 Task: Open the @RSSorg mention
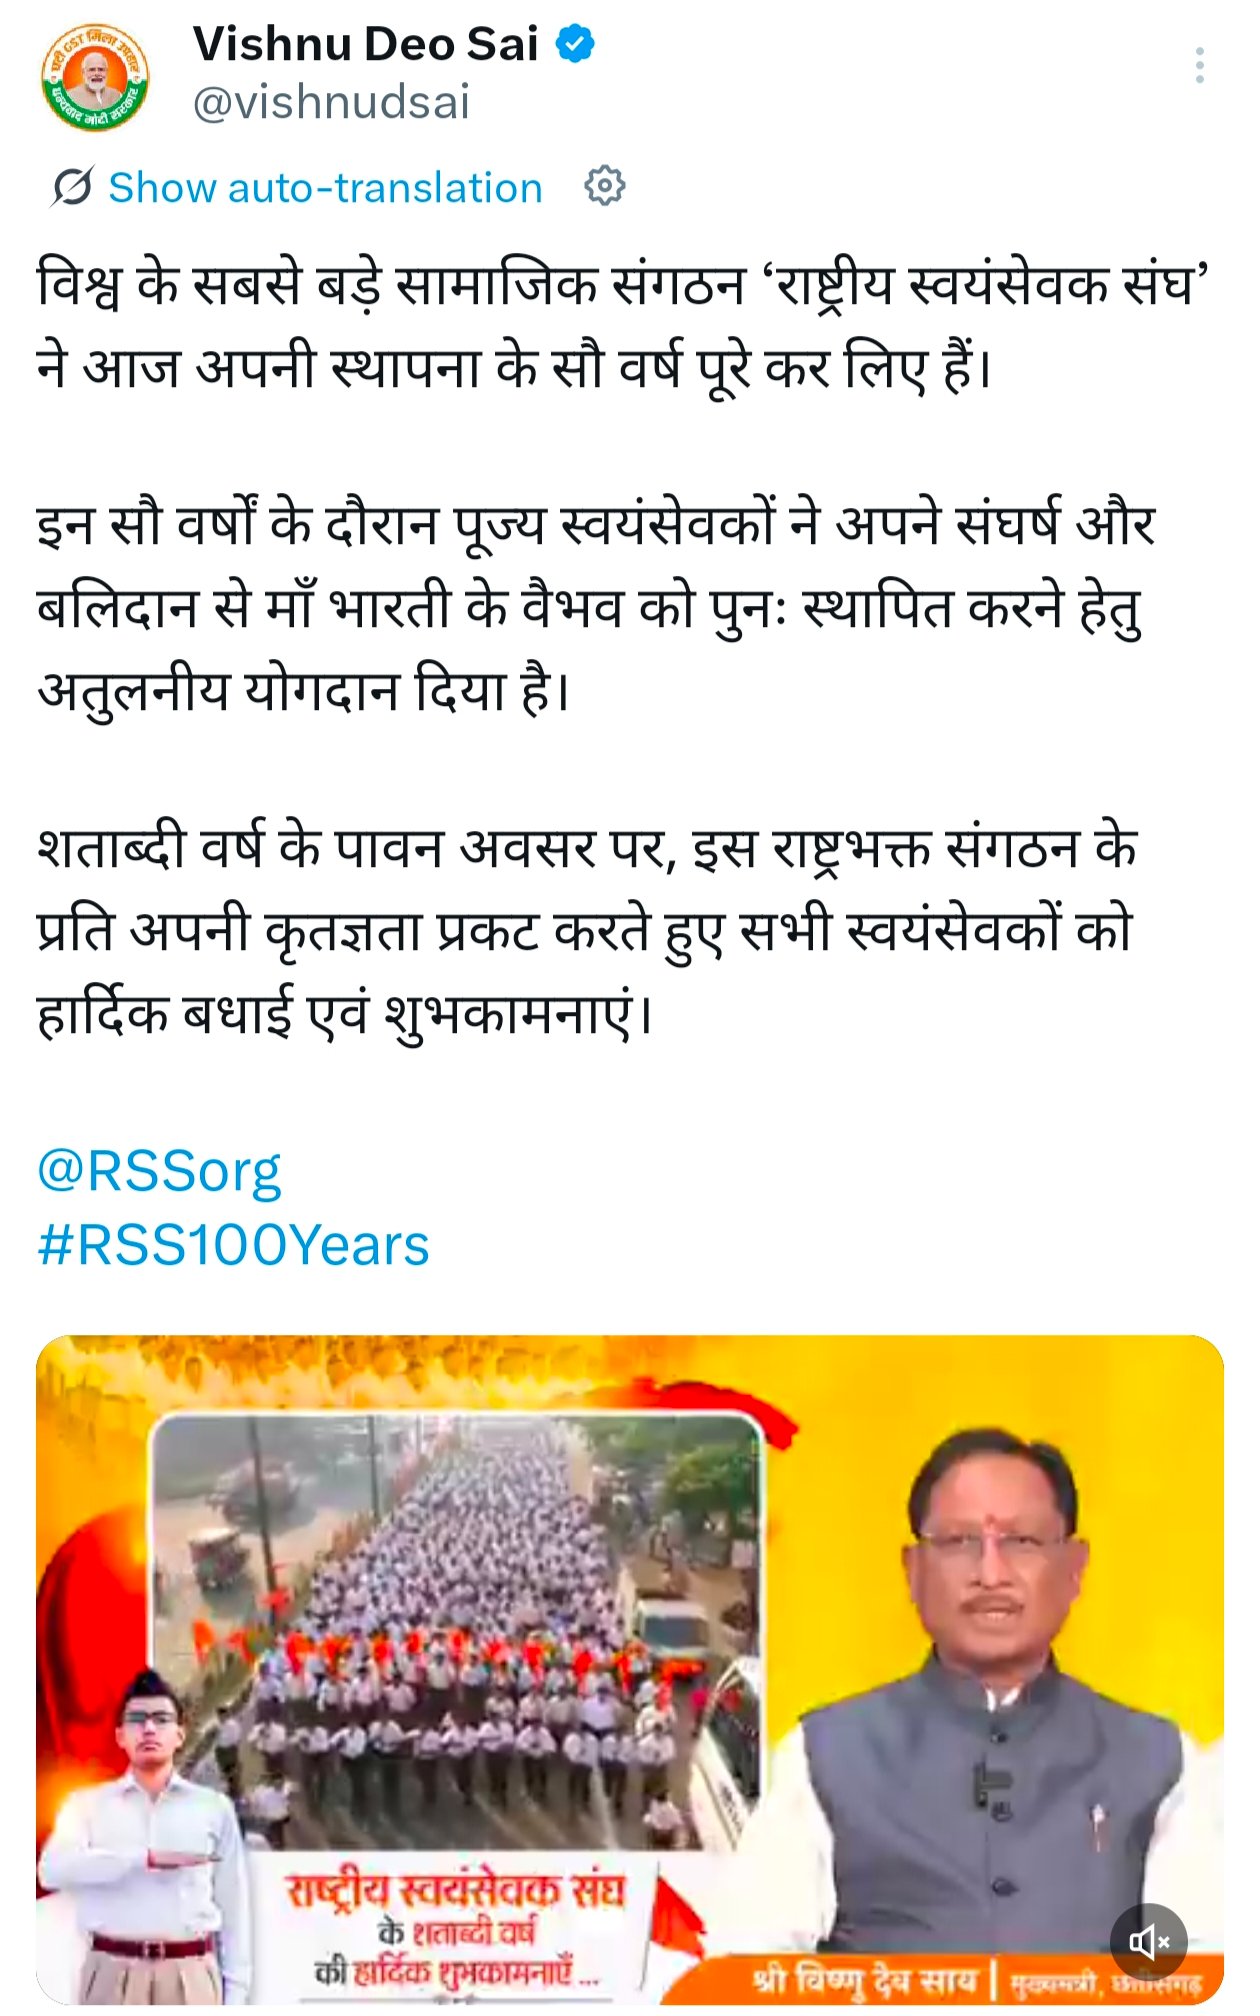(x=159, y=1171)
